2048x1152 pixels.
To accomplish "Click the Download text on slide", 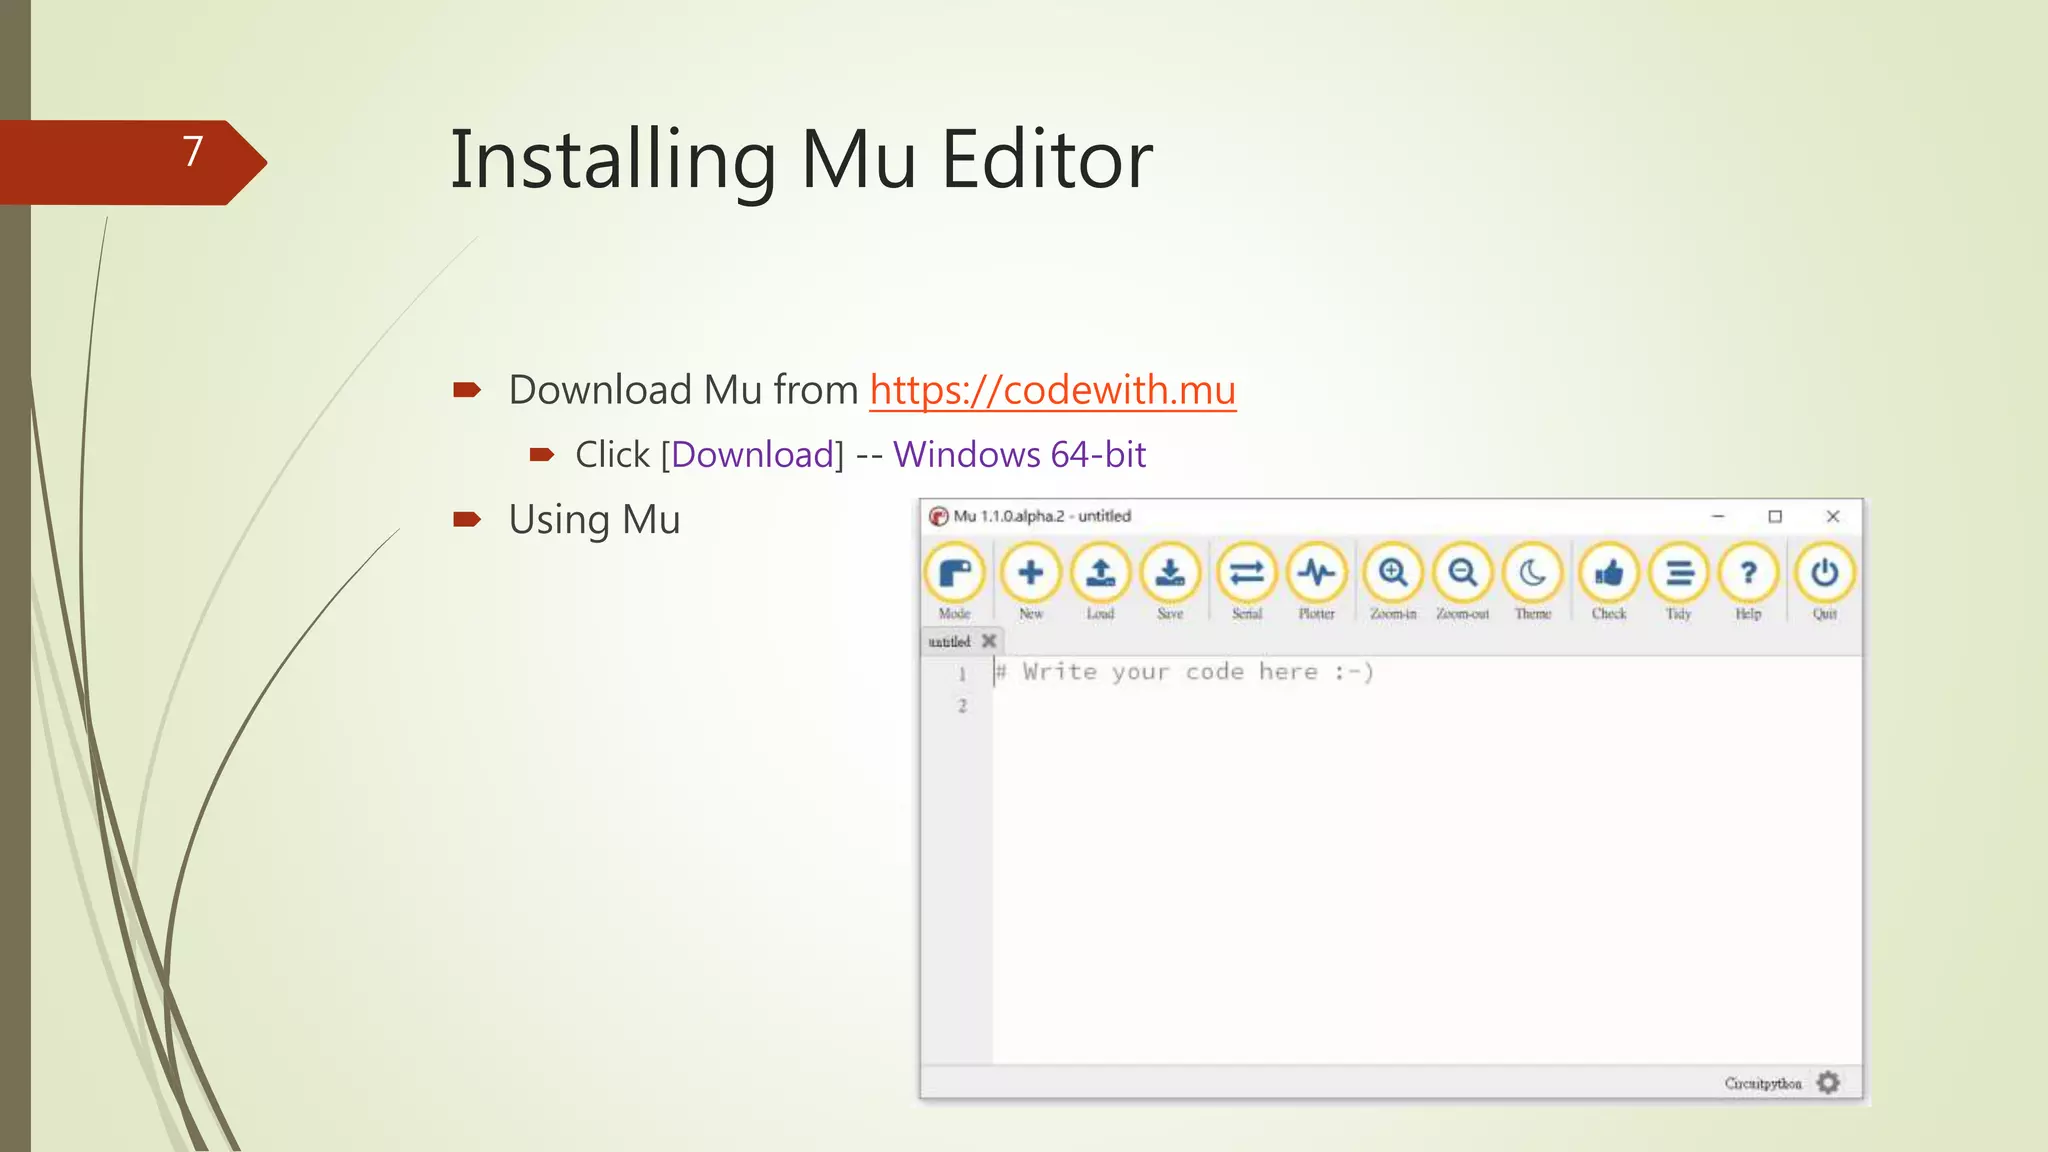I will (x=752, y=455).
